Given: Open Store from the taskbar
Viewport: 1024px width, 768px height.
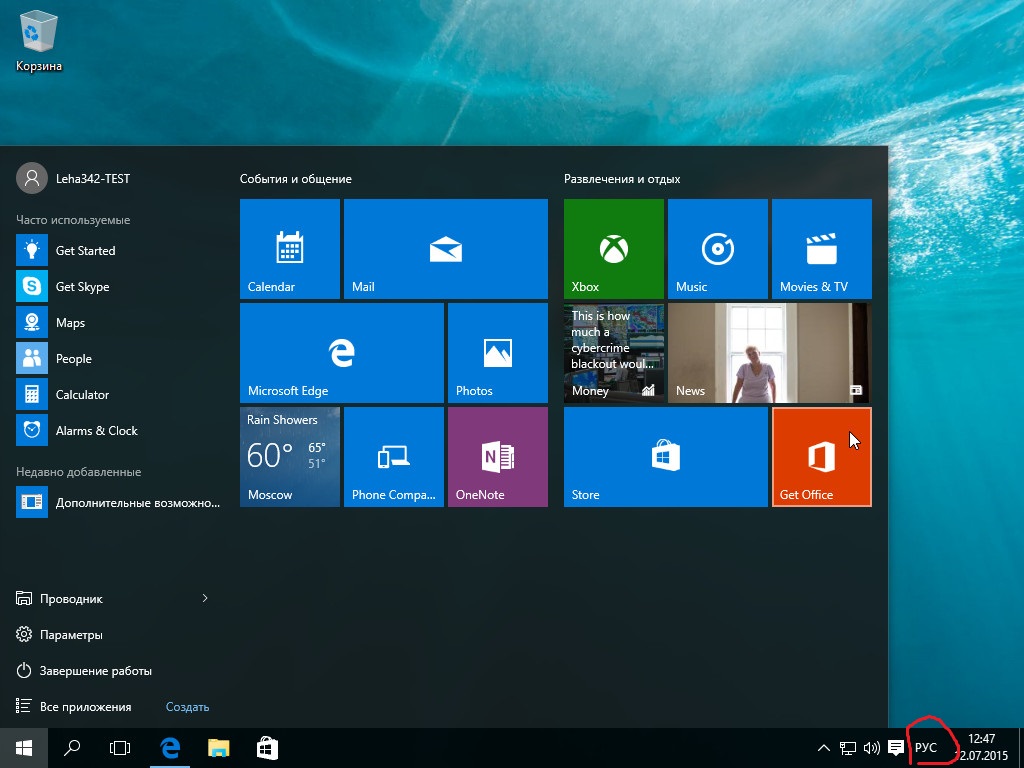Looking at the screenshot, I should pos(267,748).
